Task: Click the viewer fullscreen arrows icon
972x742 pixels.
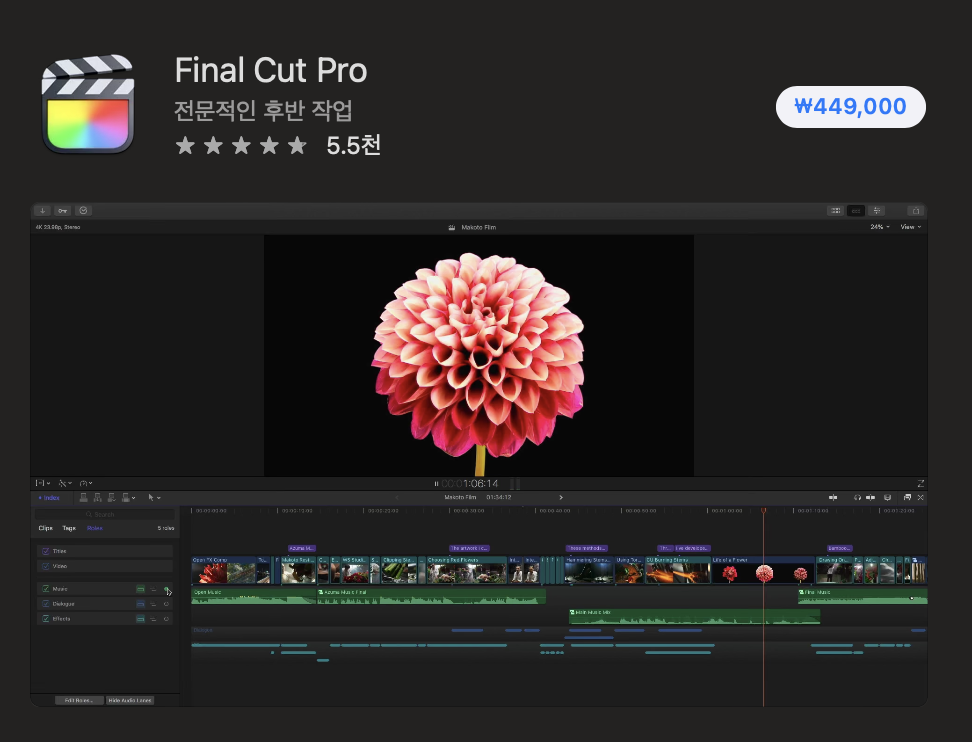Action: point(921,483)
